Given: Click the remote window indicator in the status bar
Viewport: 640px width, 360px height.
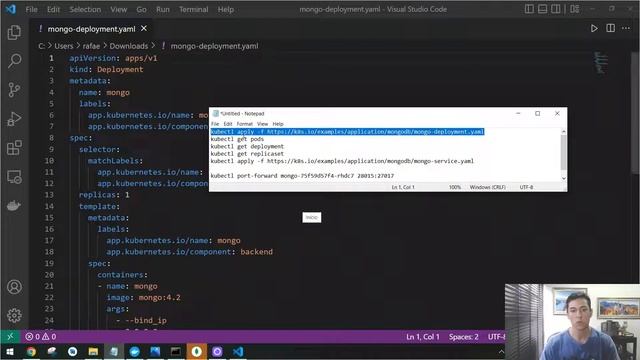Looking at the screenshot, I should (x=10, y=337).
